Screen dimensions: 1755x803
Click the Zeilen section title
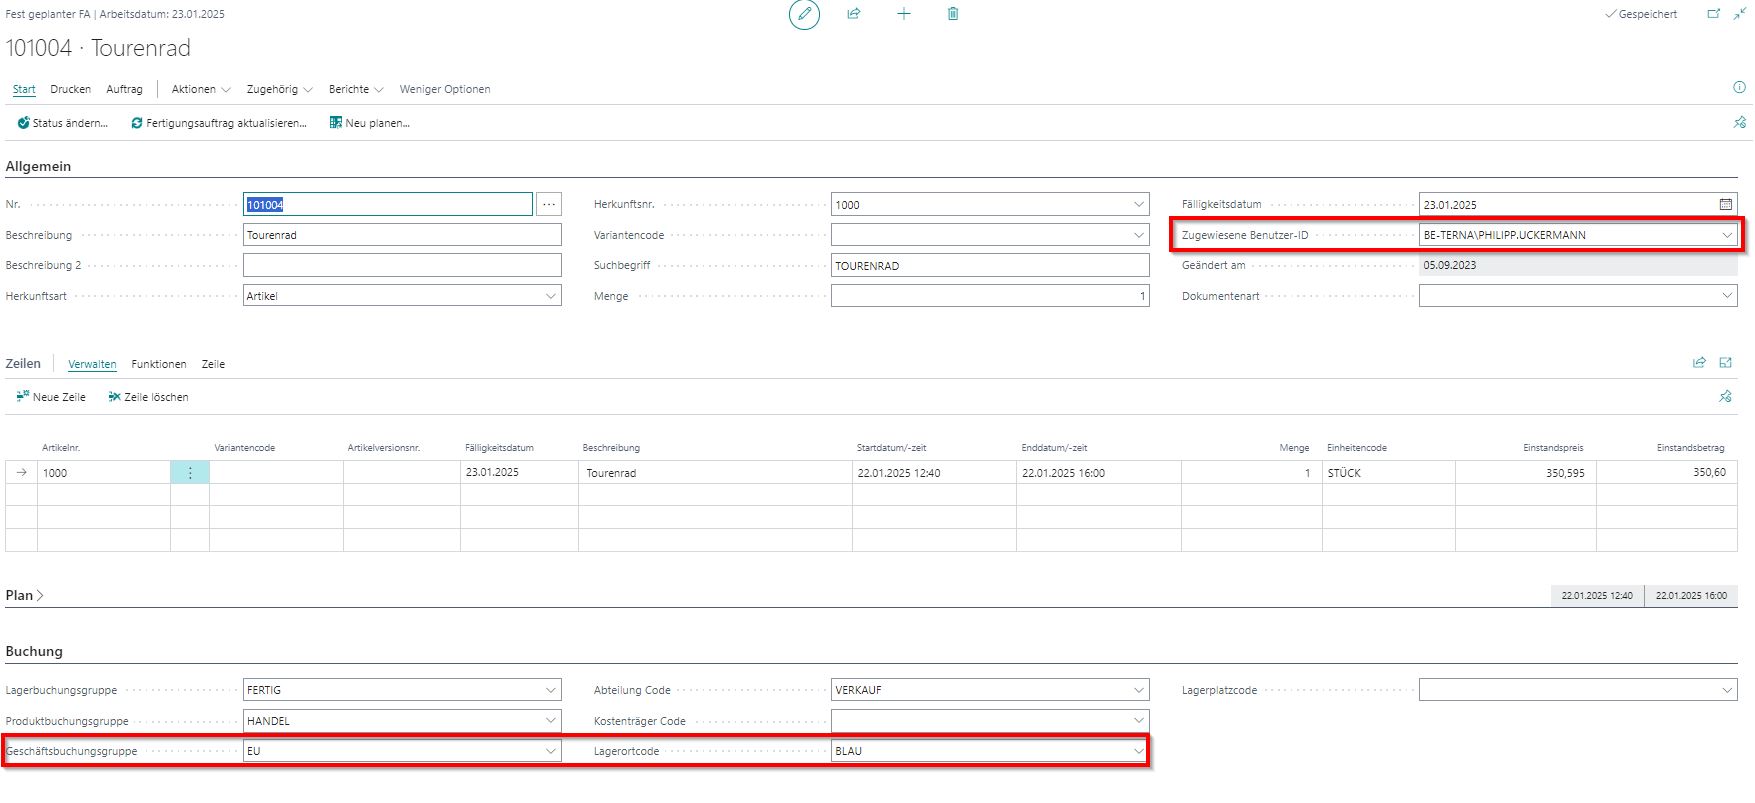tap(23, 364)
